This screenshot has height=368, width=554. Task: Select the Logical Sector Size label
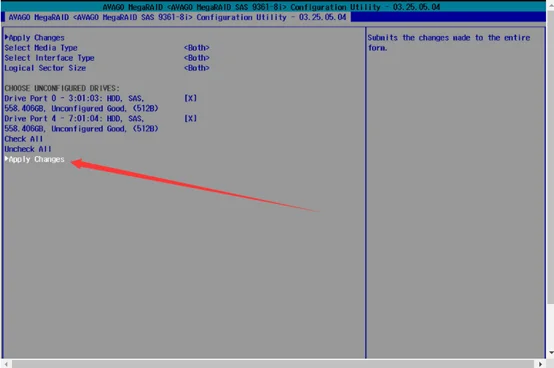[45, 68]
